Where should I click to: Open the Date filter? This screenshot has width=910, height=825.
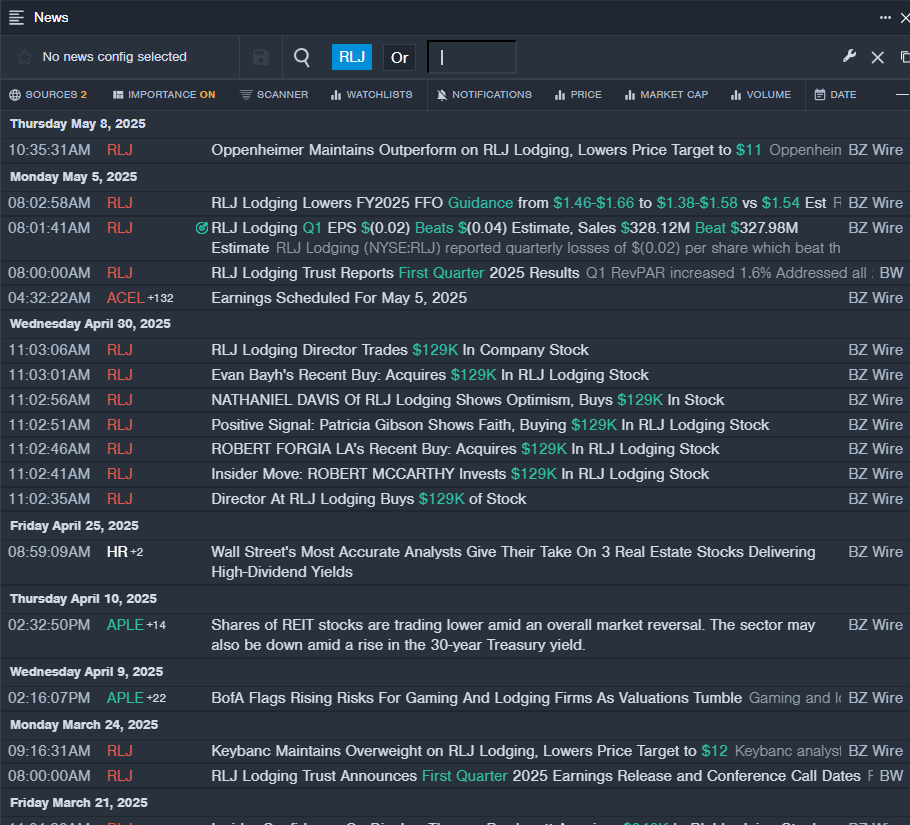pyautogui.click(x=835, y=95)
